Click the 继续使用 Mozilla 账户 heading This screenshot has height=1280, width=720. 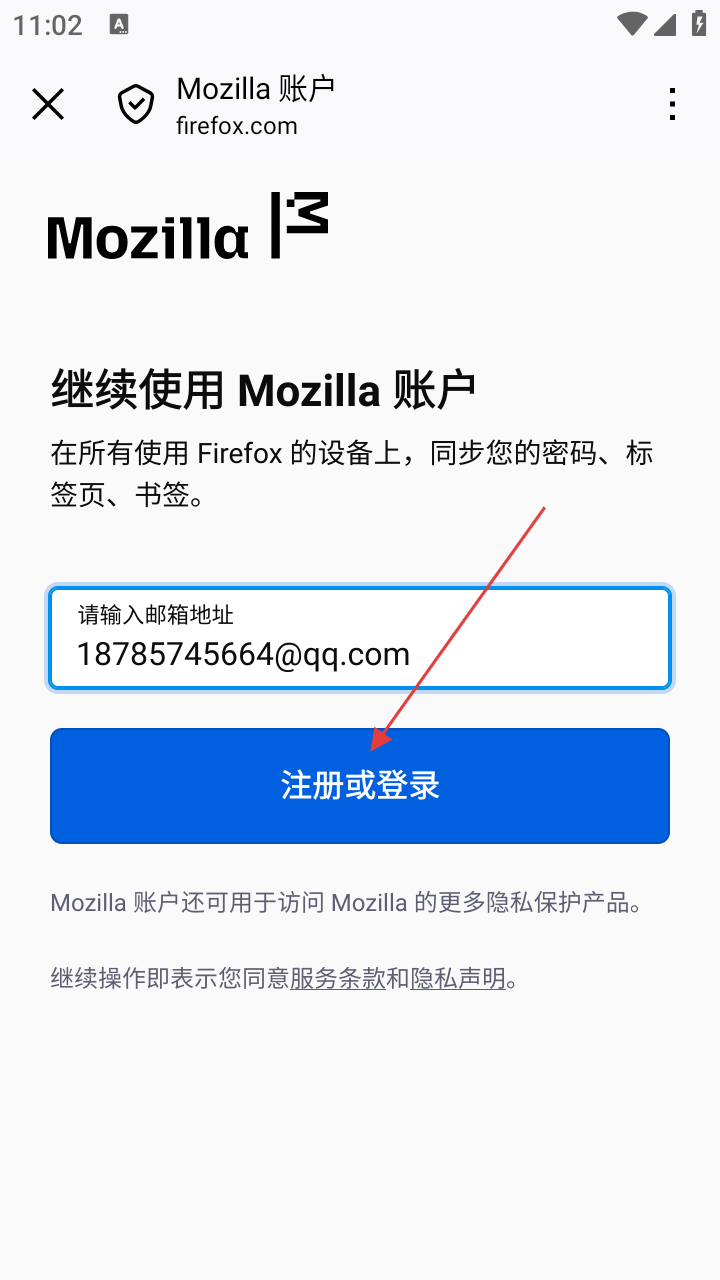[x=263, y=390]
